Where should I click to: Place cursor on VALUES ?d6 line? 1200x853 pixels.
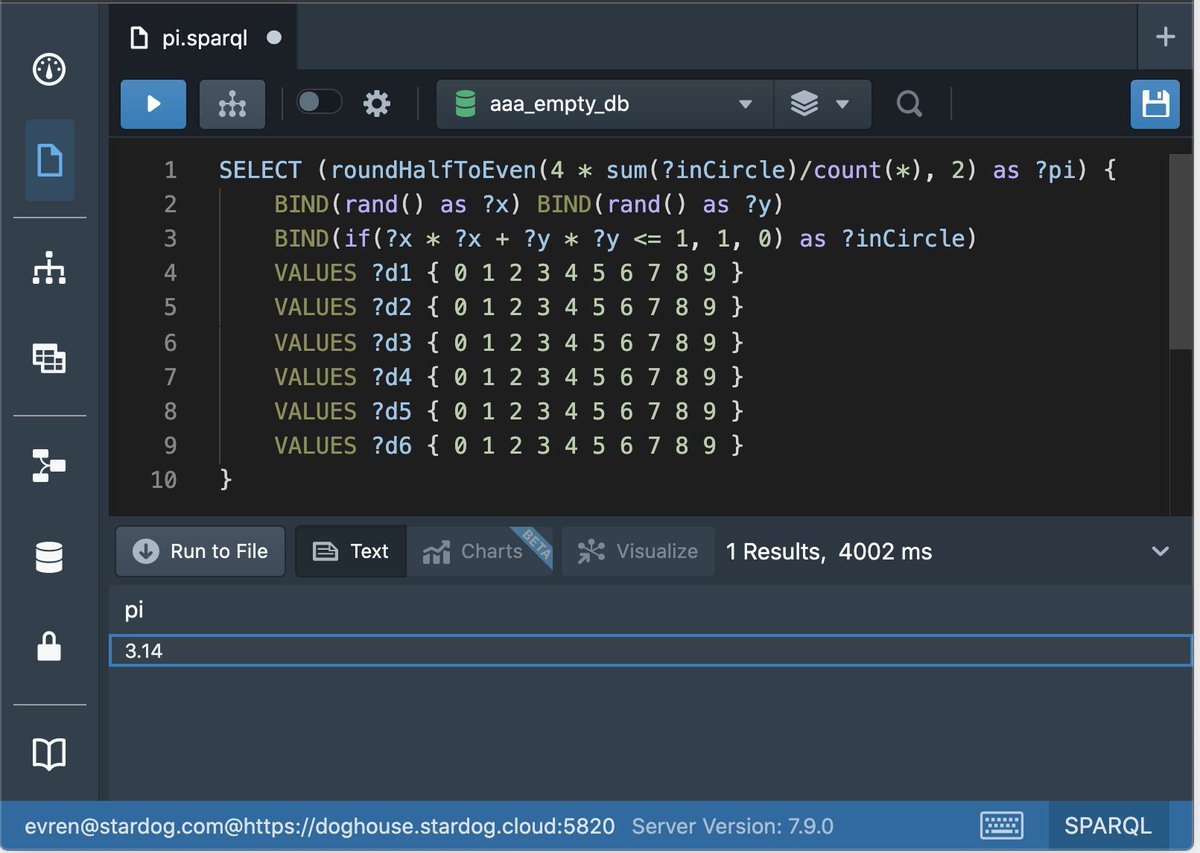click(x=508, y=445)
